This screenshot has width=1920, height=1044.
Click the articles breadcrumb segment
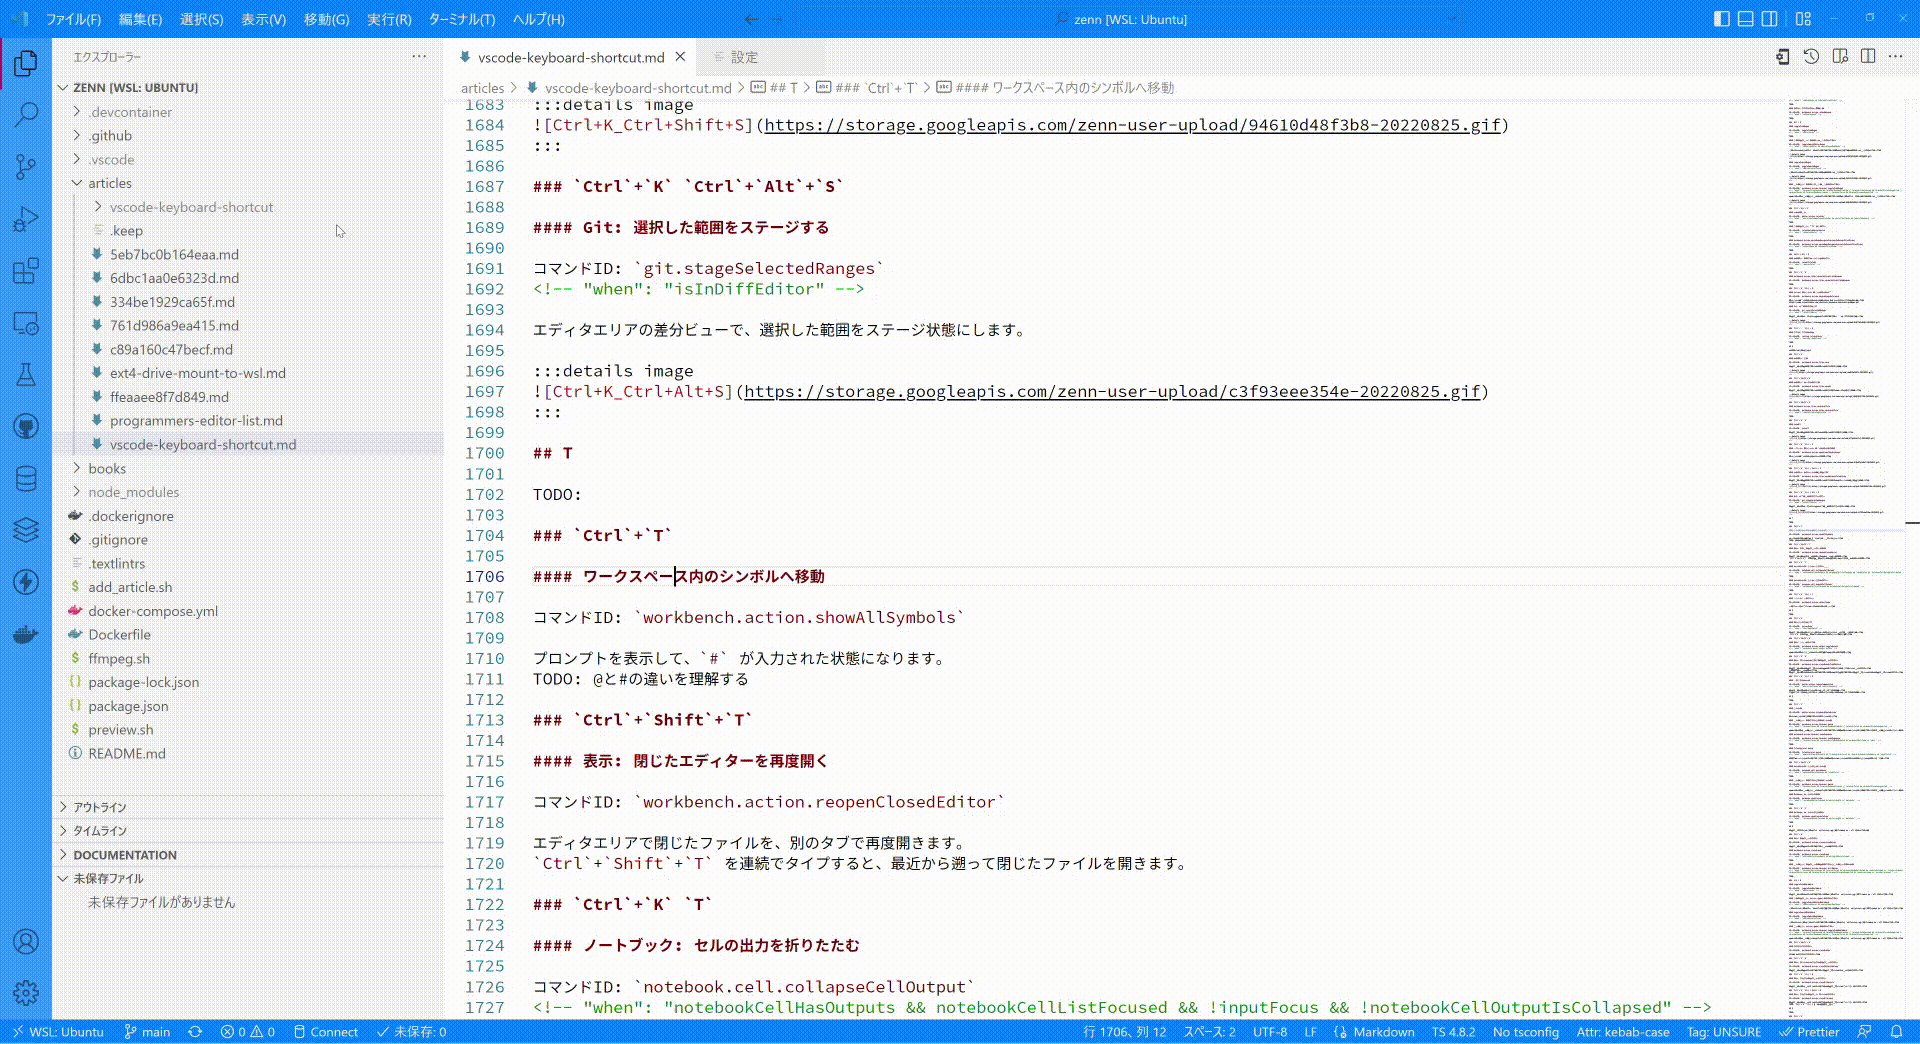(x=482, y=88)
